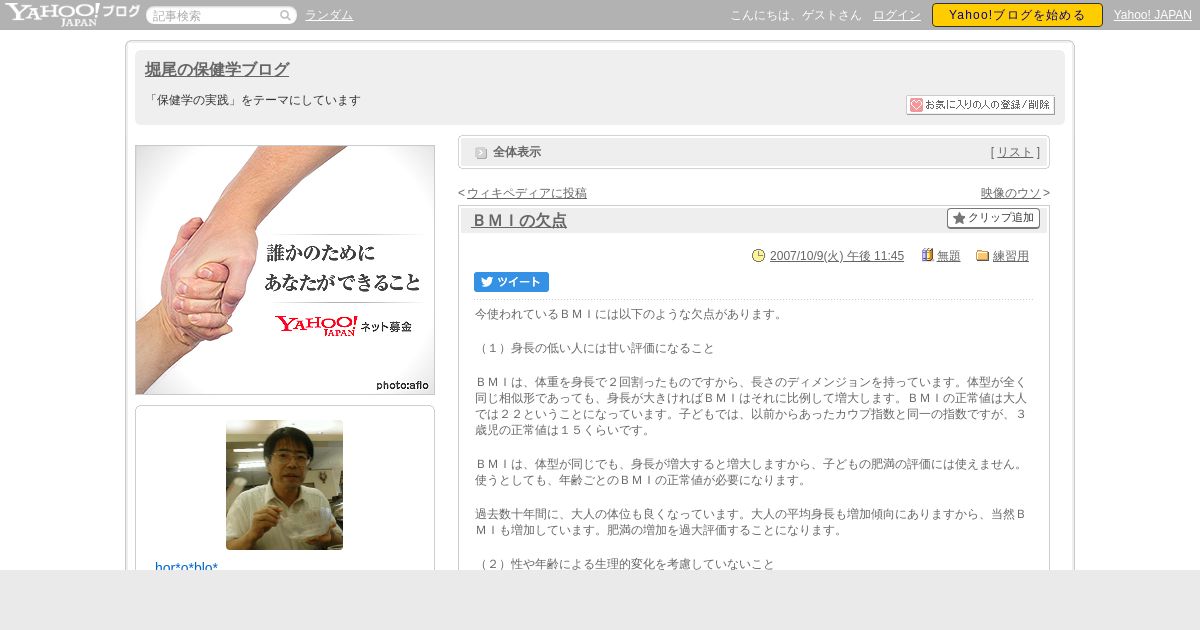Viewport: 1200px width, 630px height.
Task: Go to previous post ウィキペディアに投稿
Action: click(527, 193)
